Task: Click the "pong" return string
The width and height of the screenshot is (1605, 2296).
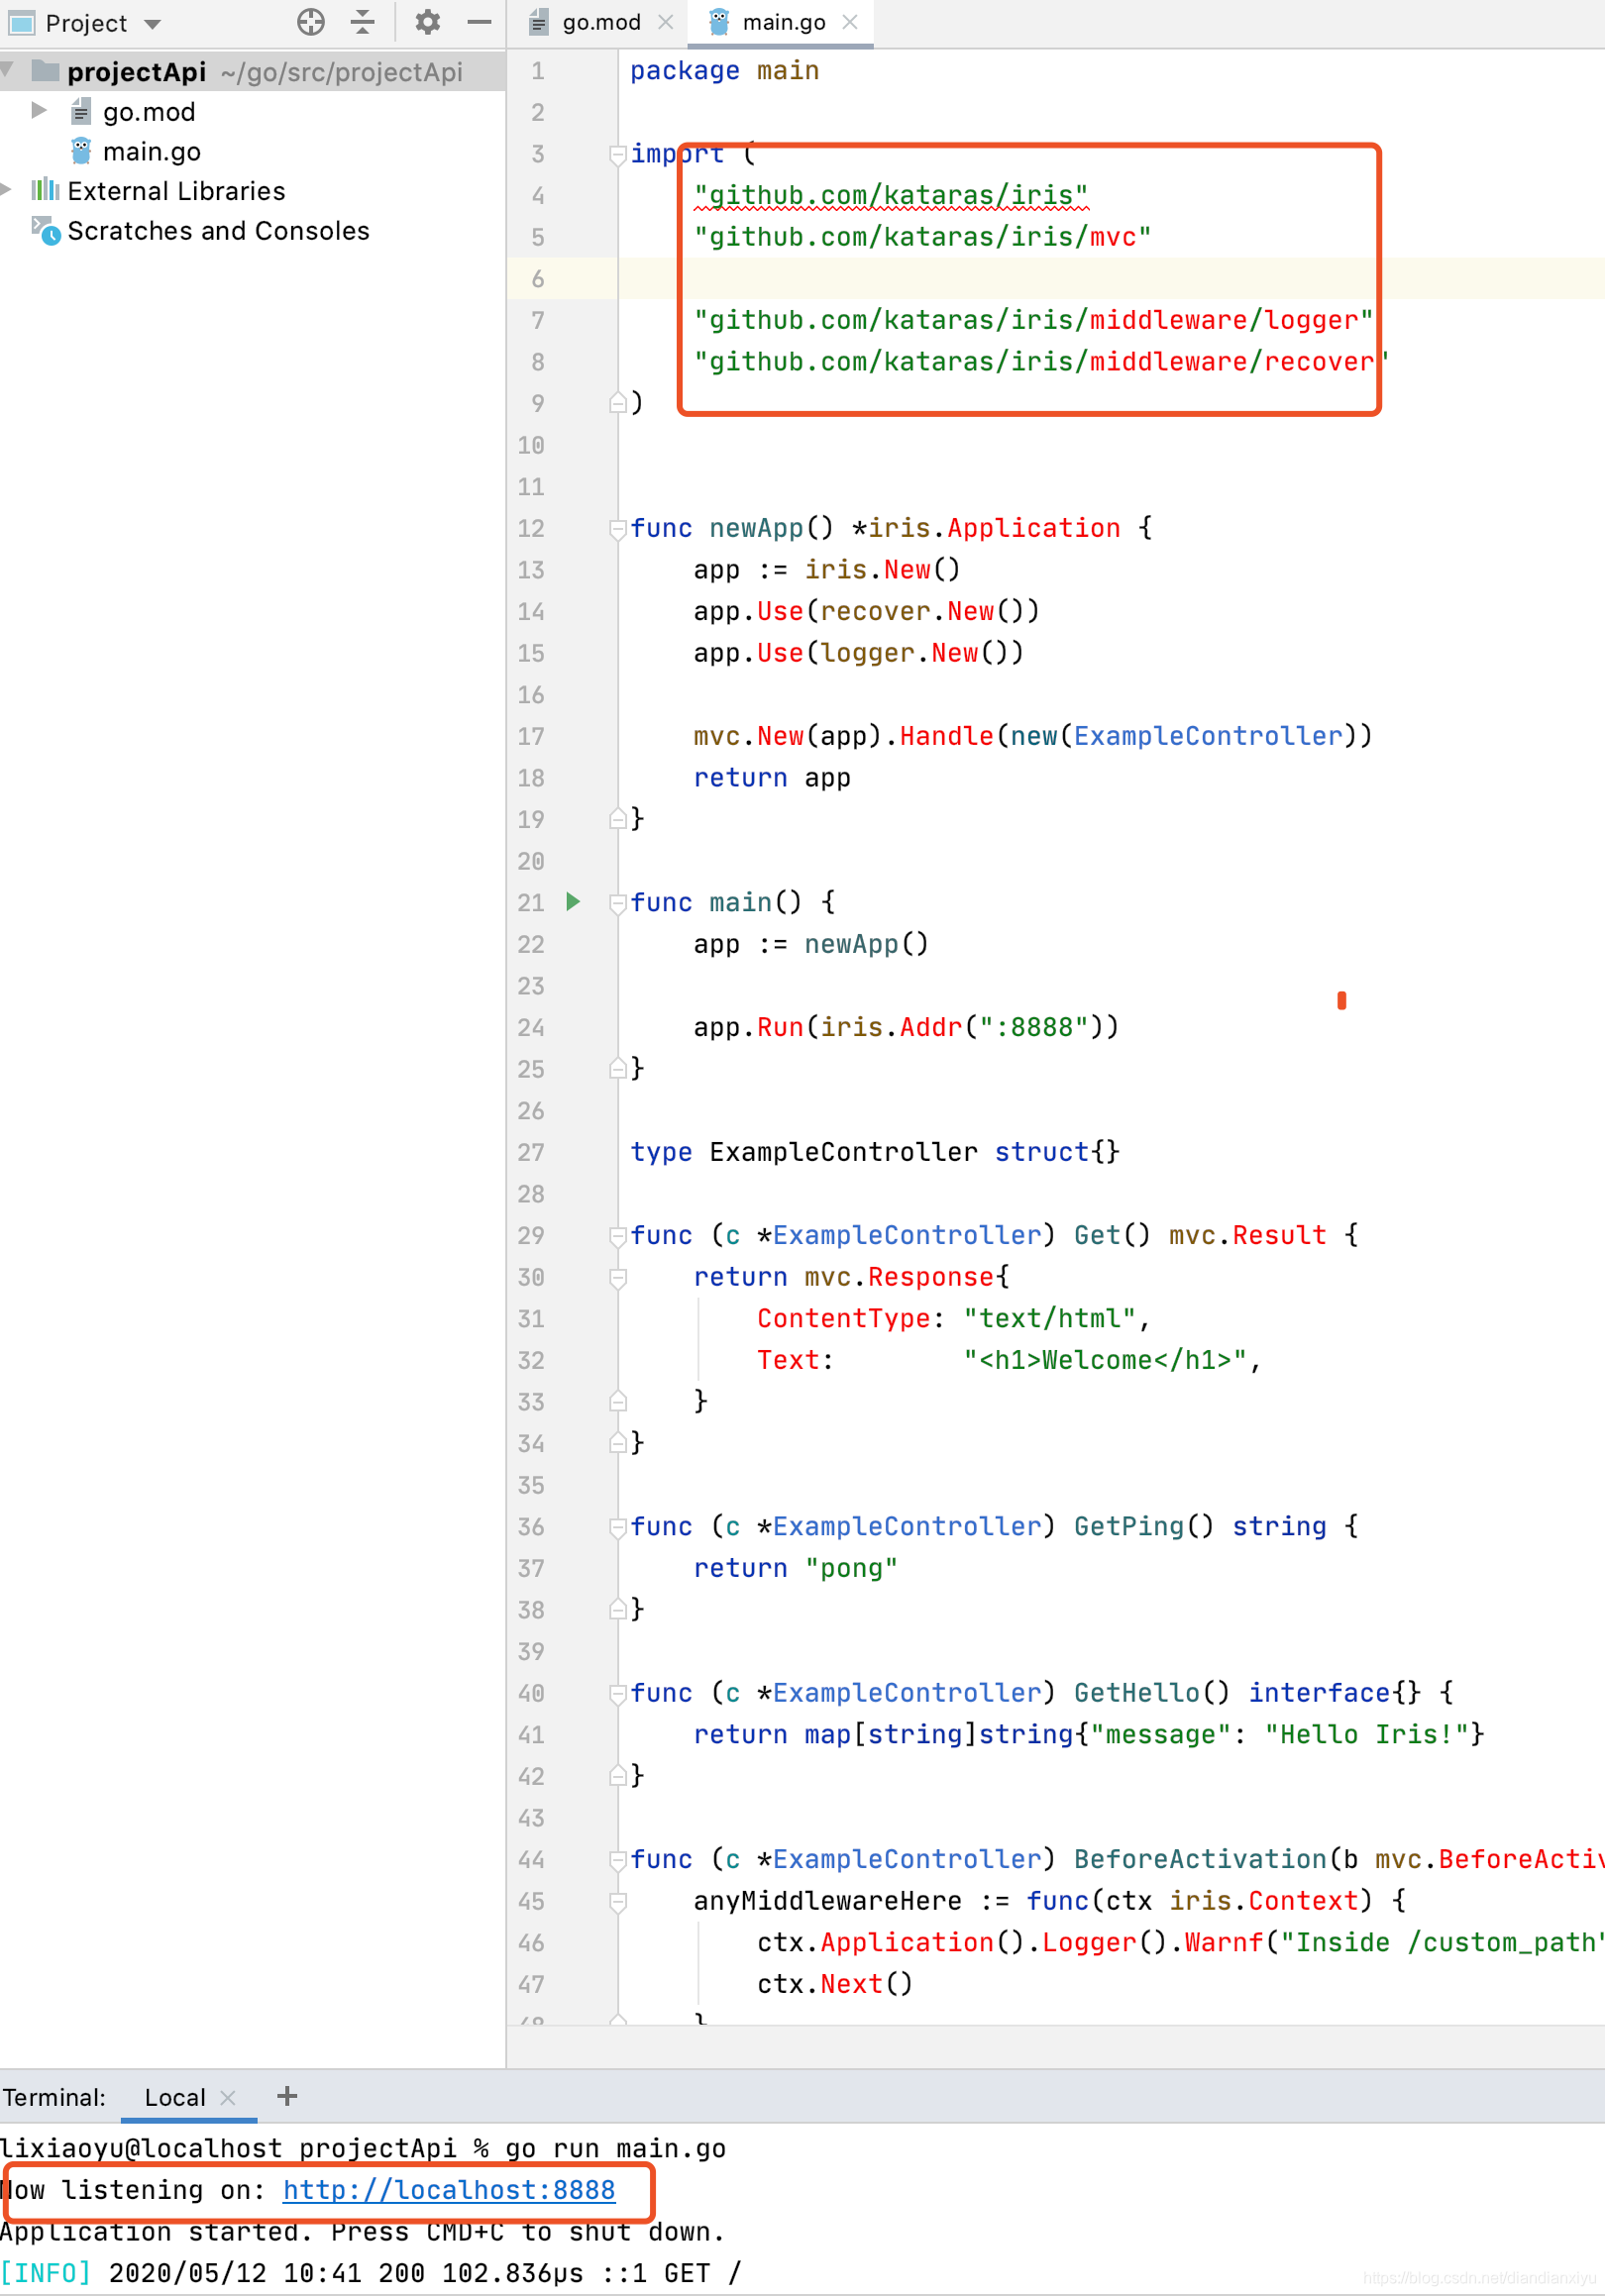Action: (x=851, y=1568)
